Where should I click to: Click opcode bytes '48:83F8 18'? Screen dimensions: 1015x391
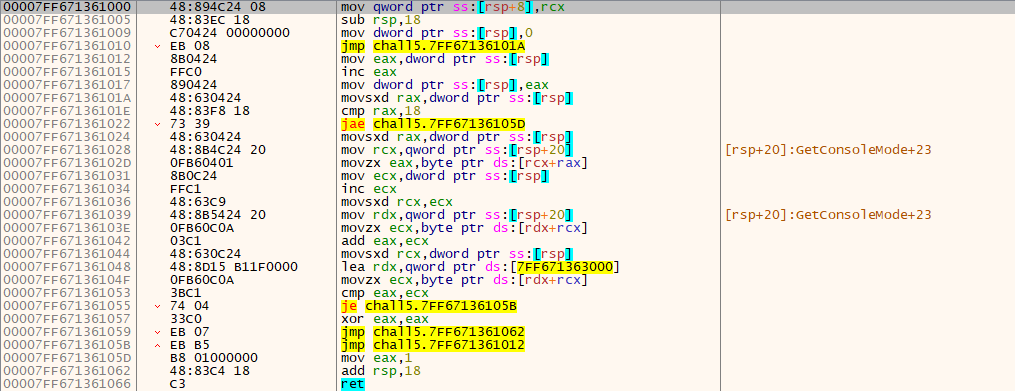tap(201, 111)
